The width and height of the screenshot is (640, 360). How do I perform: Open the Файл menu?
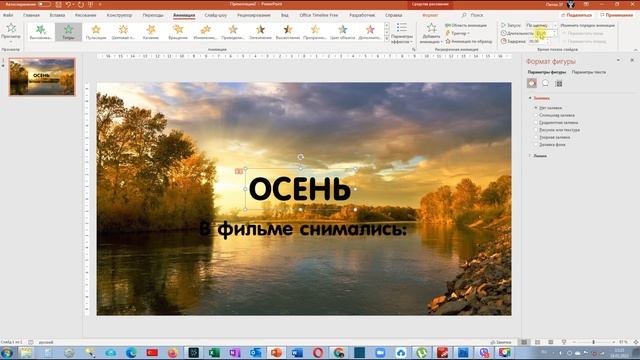tap(8, 15)
